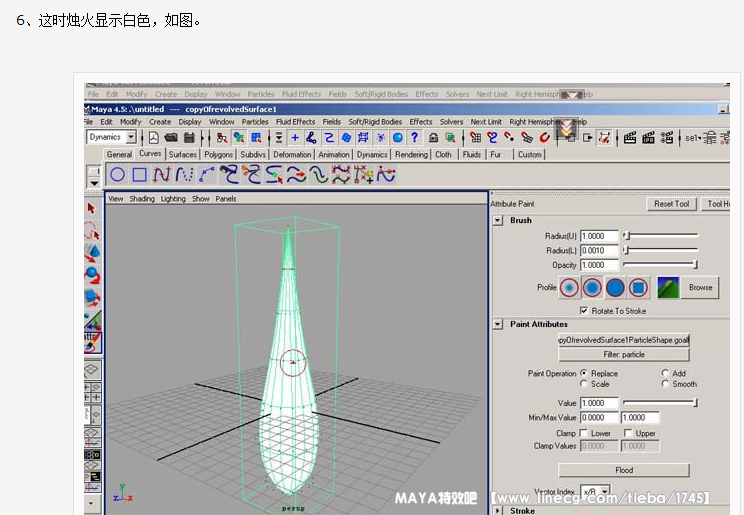The image size is (744, 515).
Task: Click the first clapperboard render icon
Action: coord(630,138)
